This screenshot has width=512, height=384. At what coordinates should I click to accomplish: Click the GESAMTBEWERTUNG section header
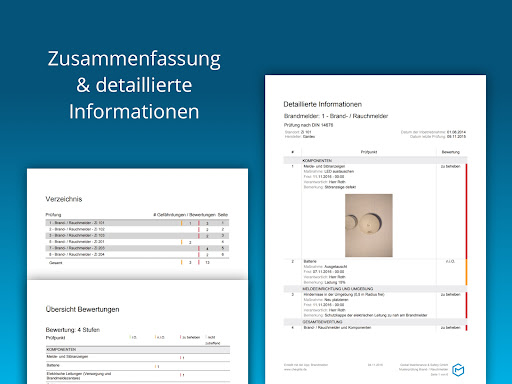pos(375,322)
